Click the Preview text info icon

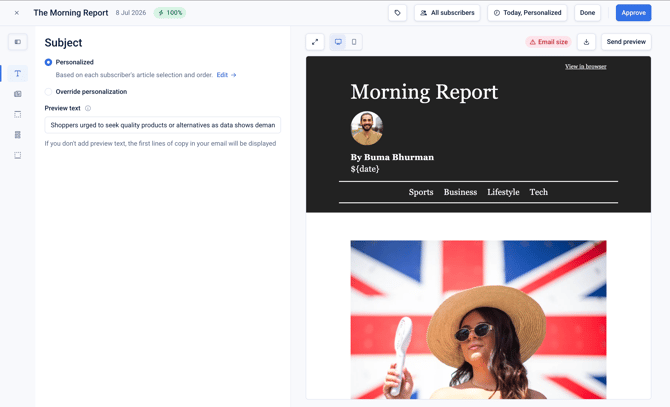(x=88, y=108)
